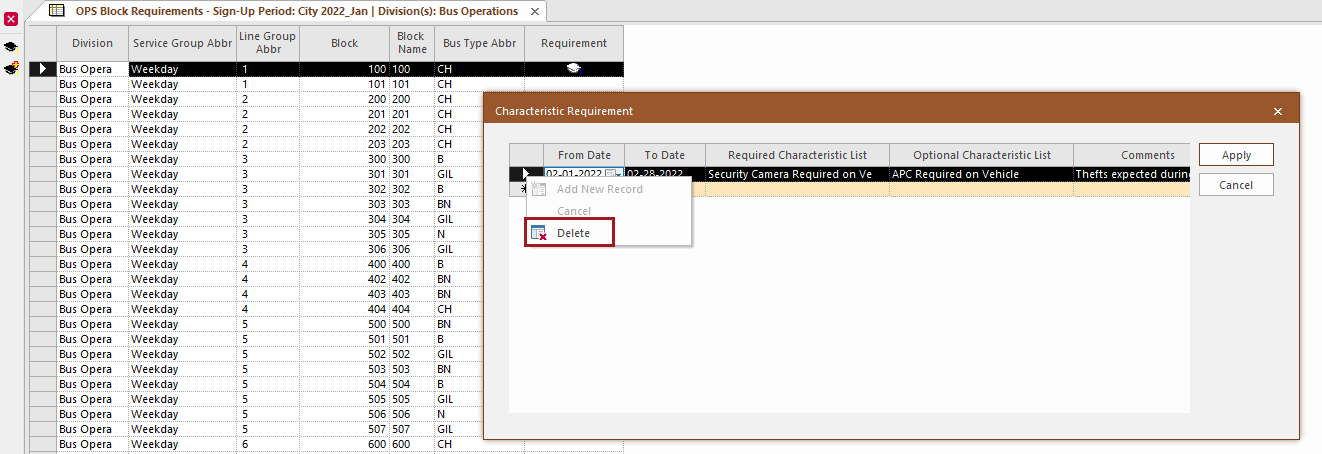
Task: Choose Add New Record in context menu
Action: point(599,189)
